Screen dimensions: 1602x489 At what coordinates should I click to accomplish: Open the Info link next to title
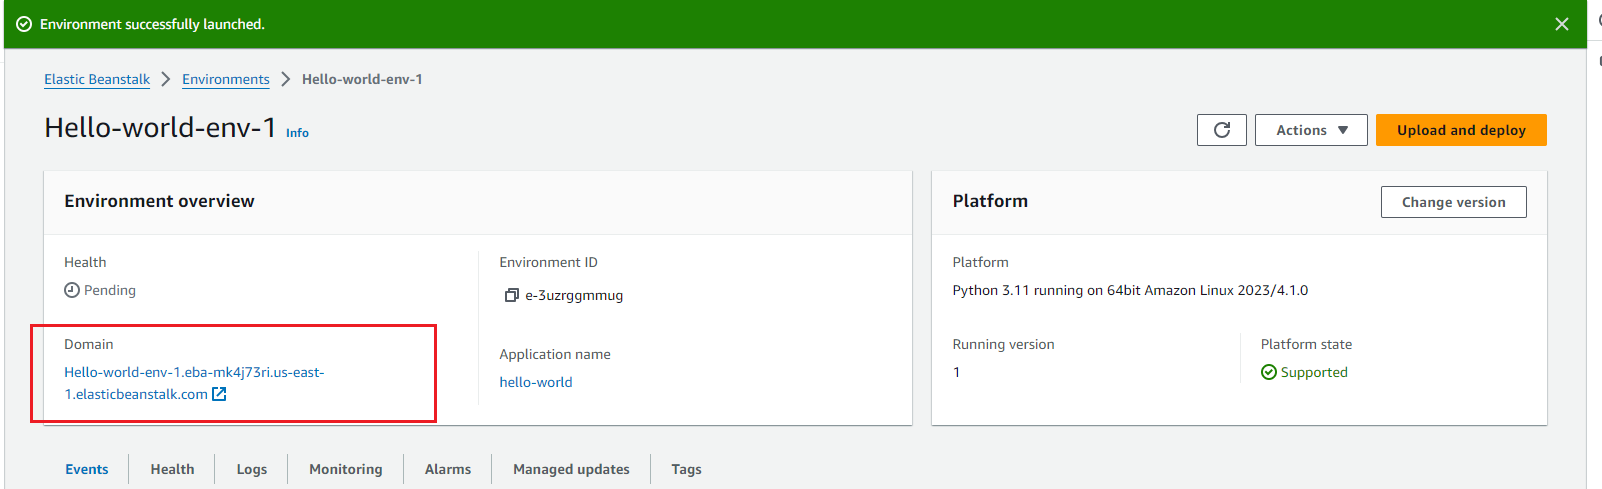pyautogui.click(x=297, y=133)
